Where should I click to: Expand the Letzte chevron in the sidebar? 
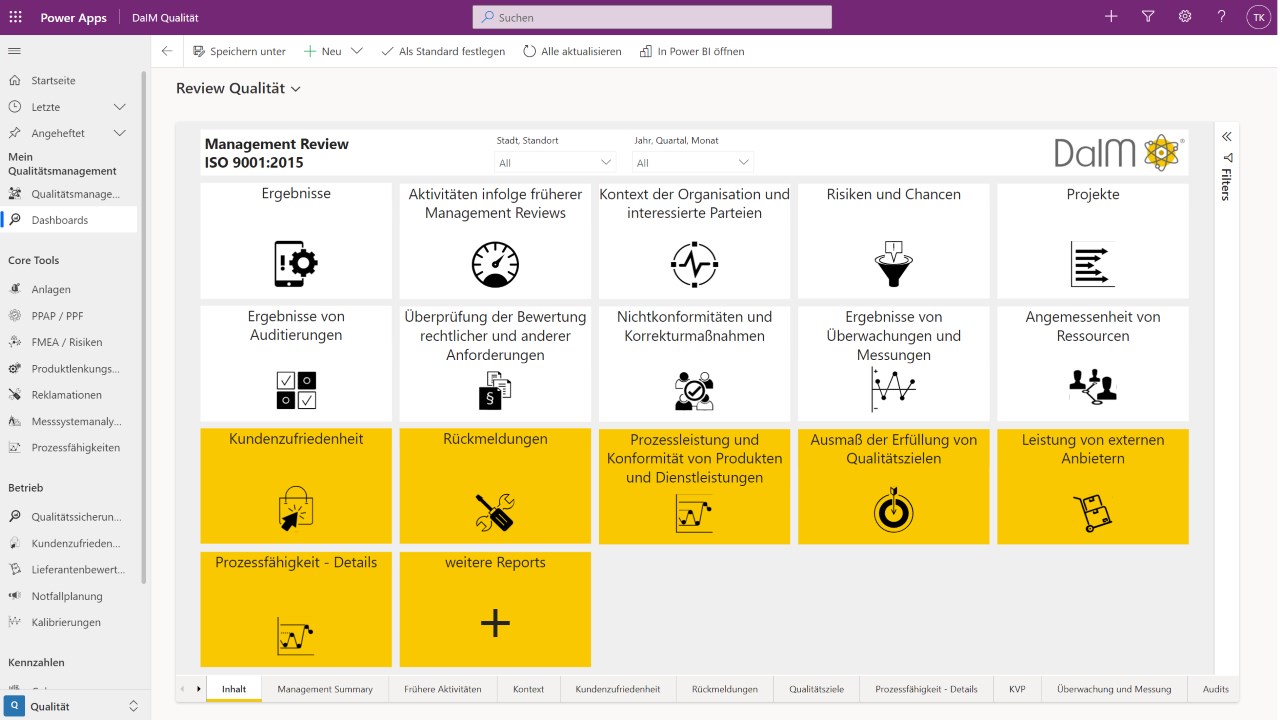119,107
